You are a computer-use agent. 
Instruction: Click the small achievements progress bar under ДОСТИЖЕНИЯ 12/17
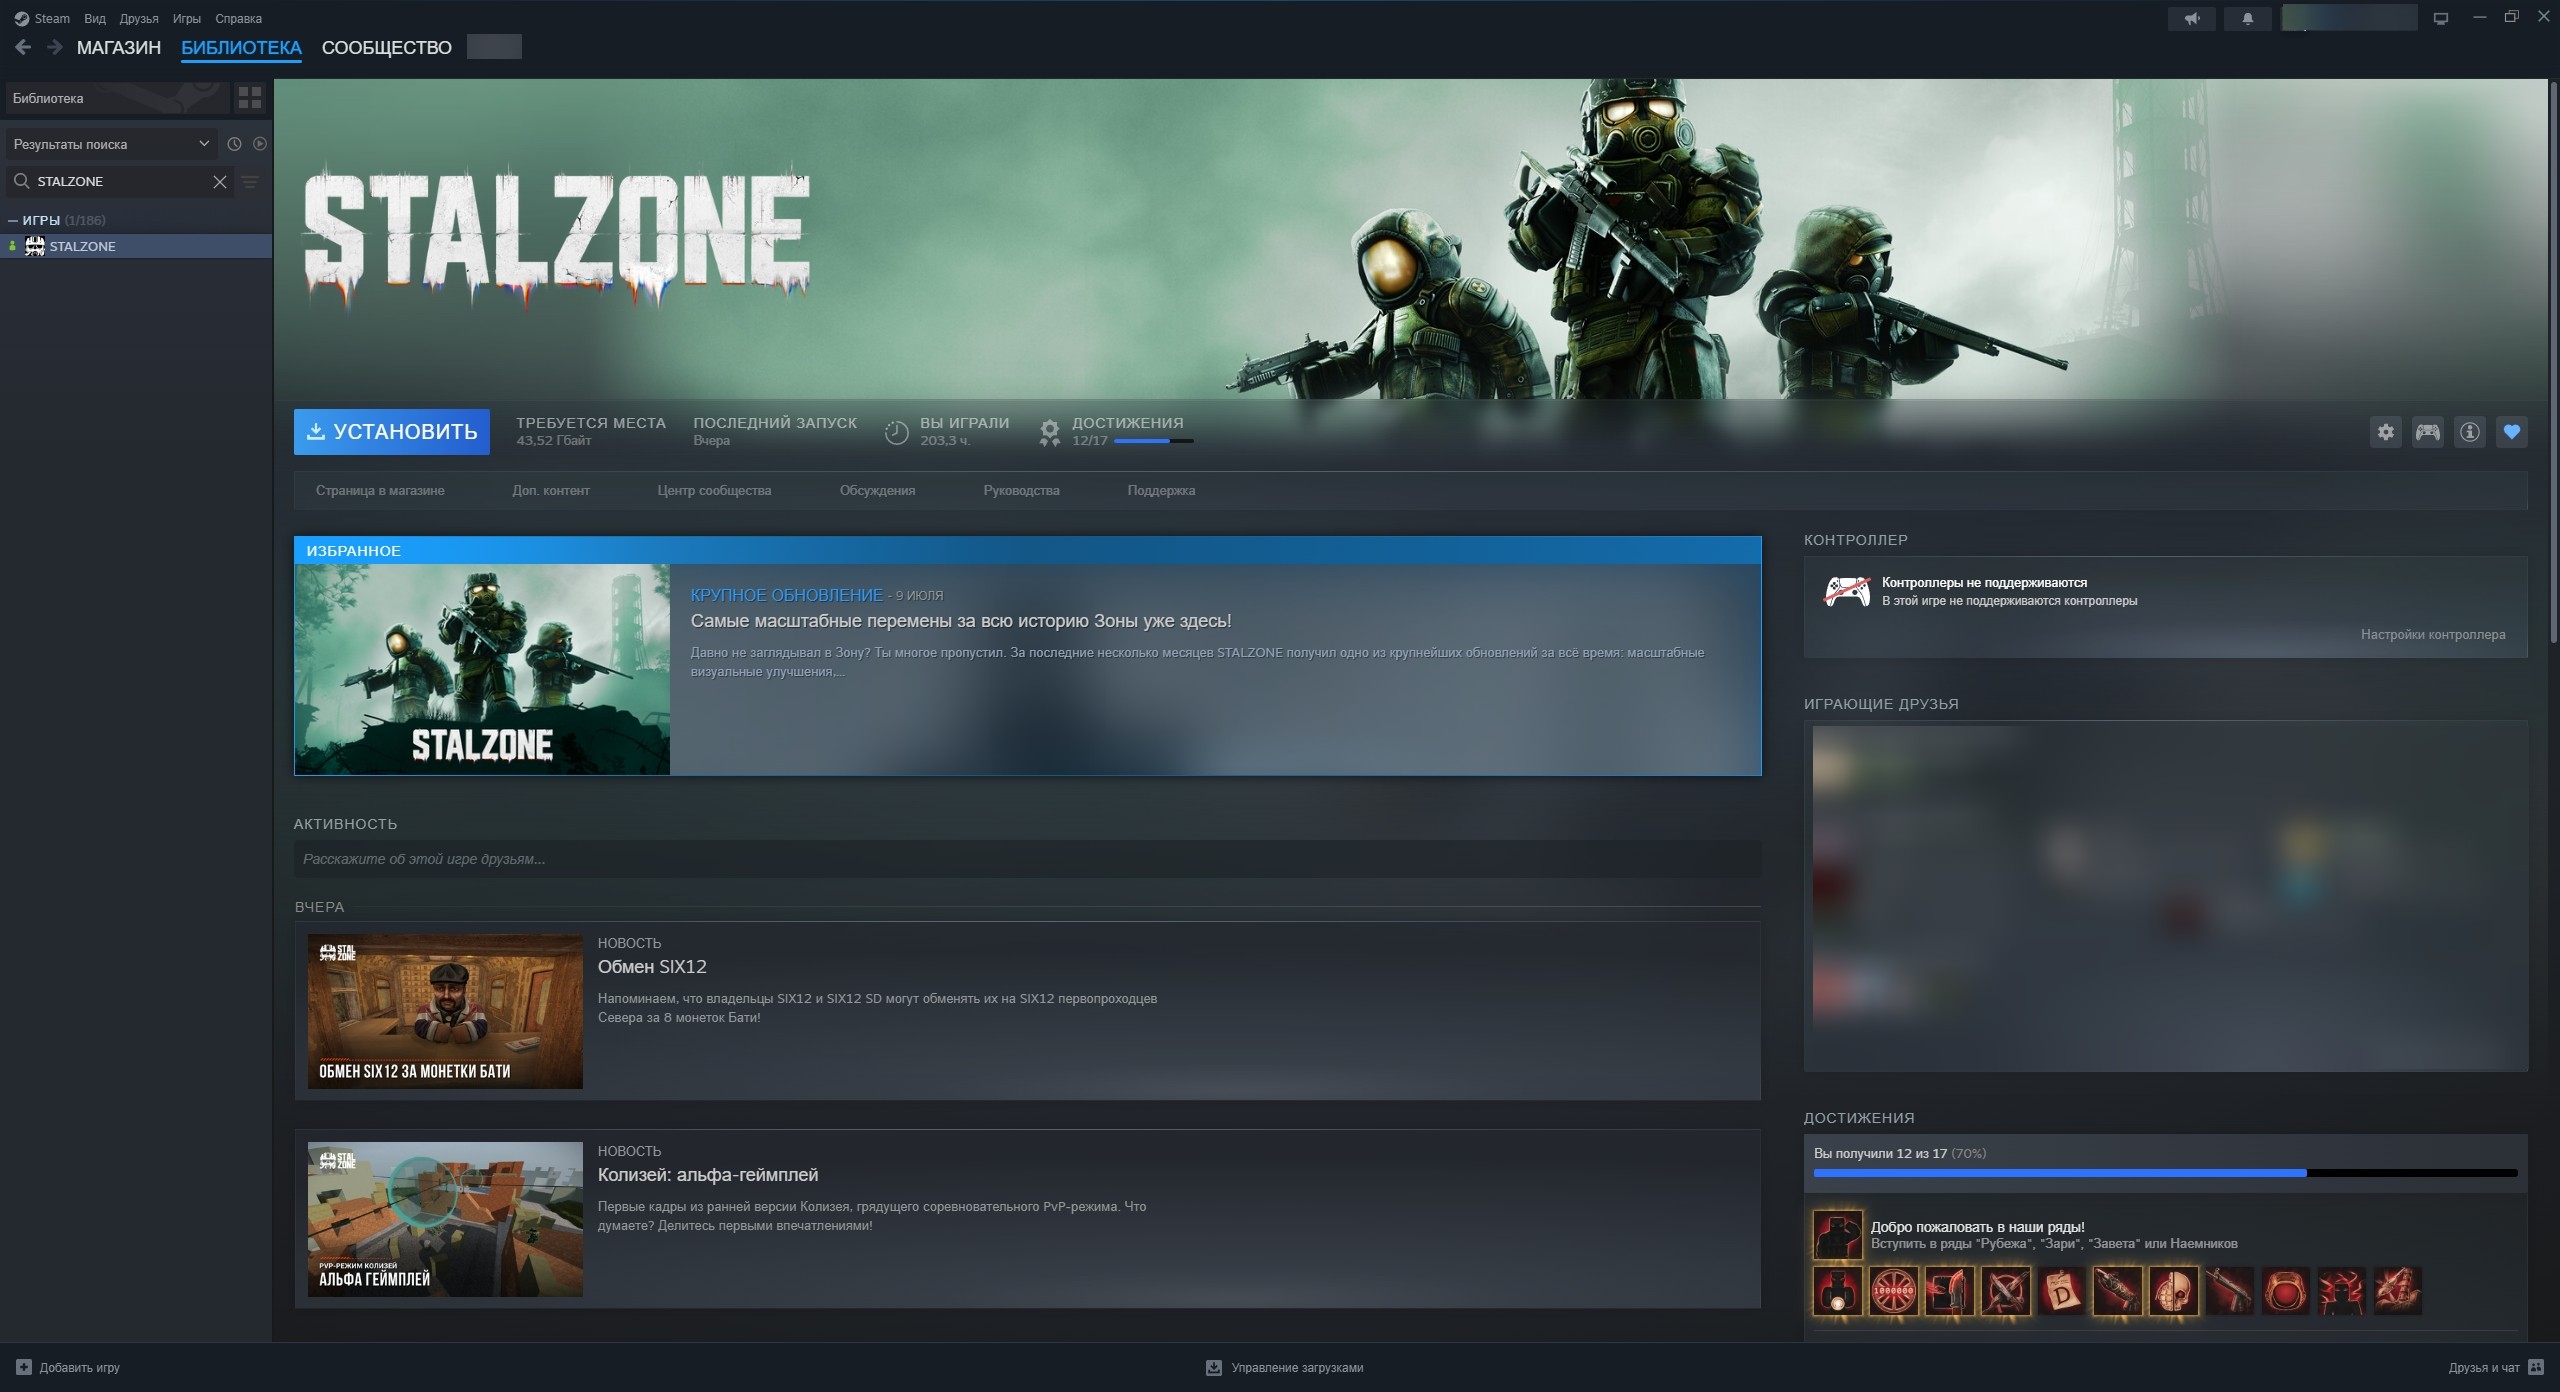coord(1153,441)
